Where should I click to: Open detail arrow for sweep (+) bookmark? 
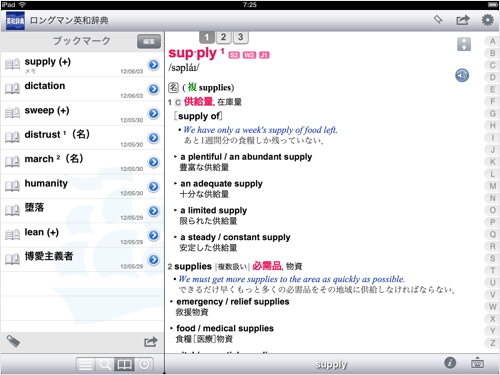click(154, 113)
